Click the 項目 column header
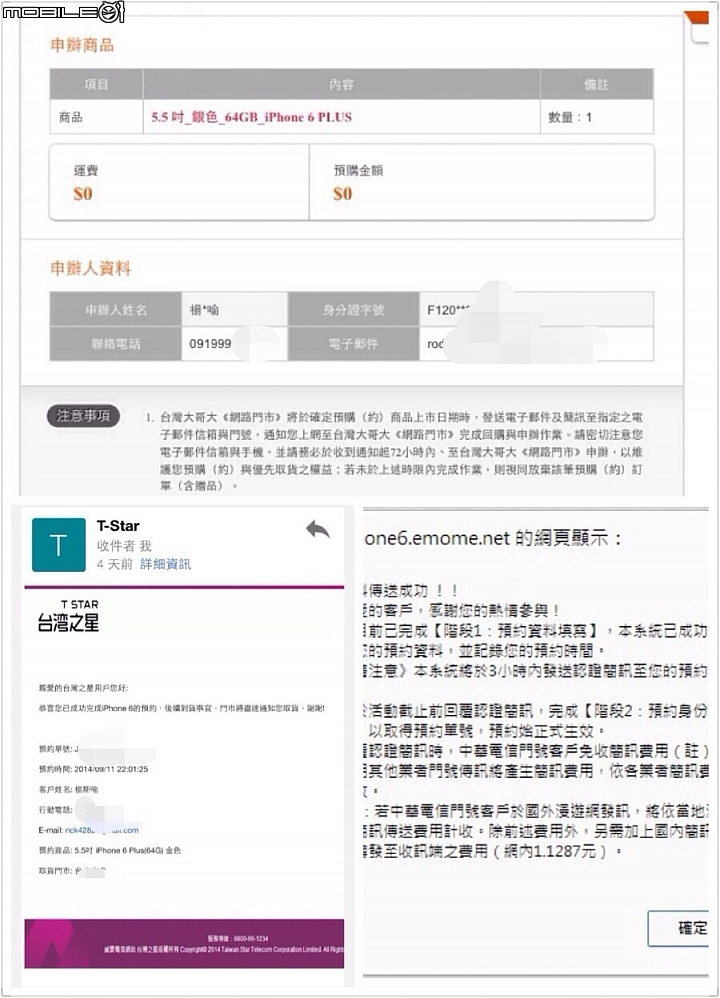 point(97,84)
